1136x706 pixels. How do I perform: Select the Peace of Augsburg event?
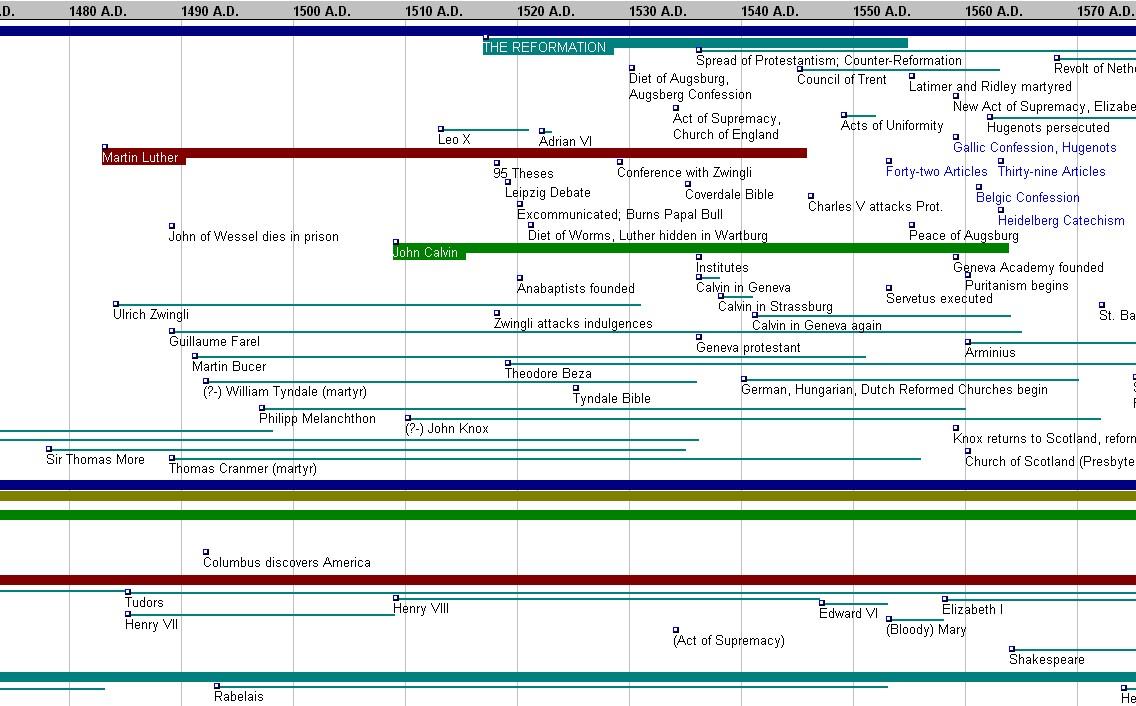[964, 236]
